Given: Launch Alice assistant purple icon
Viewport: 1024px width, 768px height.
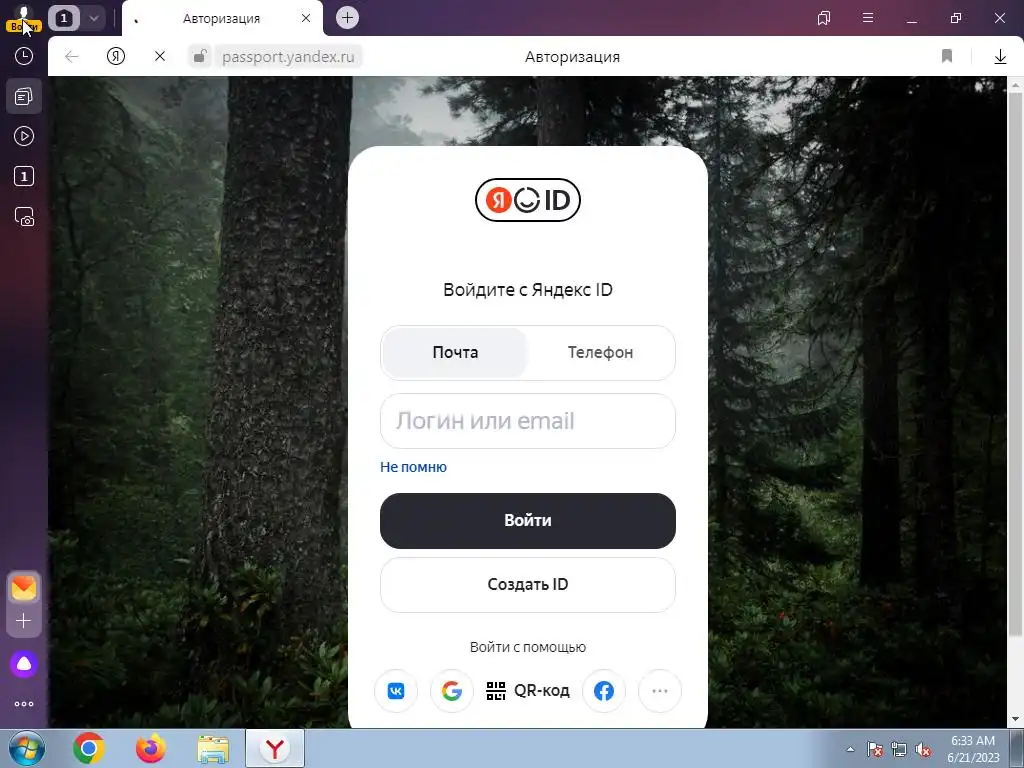Looking at the screenshot, I should 24,664.
